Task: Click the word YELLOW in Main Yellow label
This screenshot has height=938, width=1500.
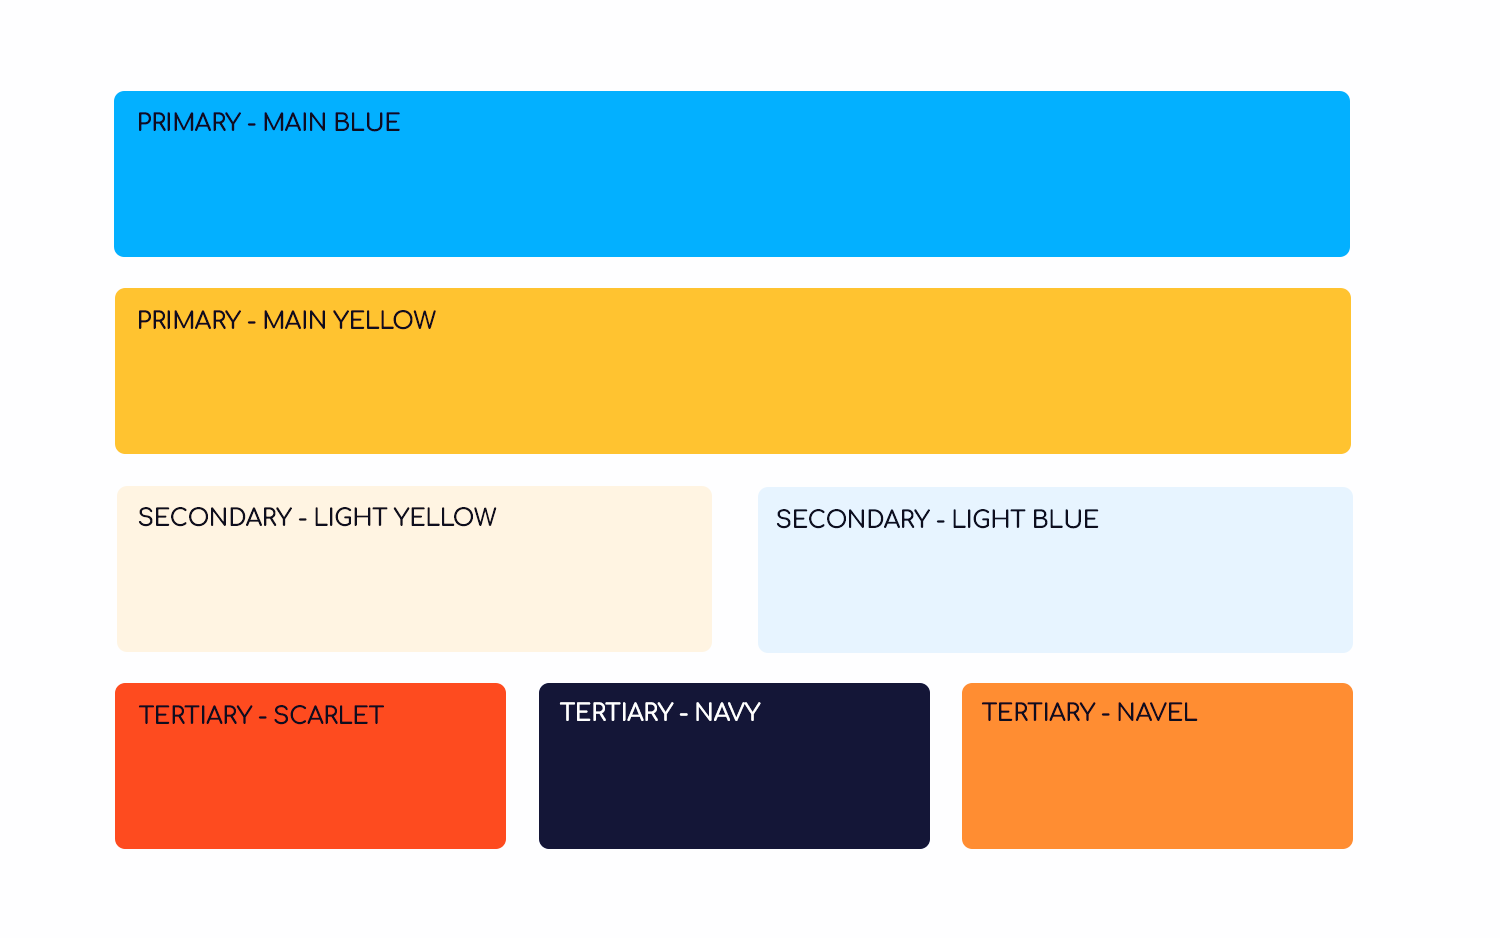Action: (384, 320)
